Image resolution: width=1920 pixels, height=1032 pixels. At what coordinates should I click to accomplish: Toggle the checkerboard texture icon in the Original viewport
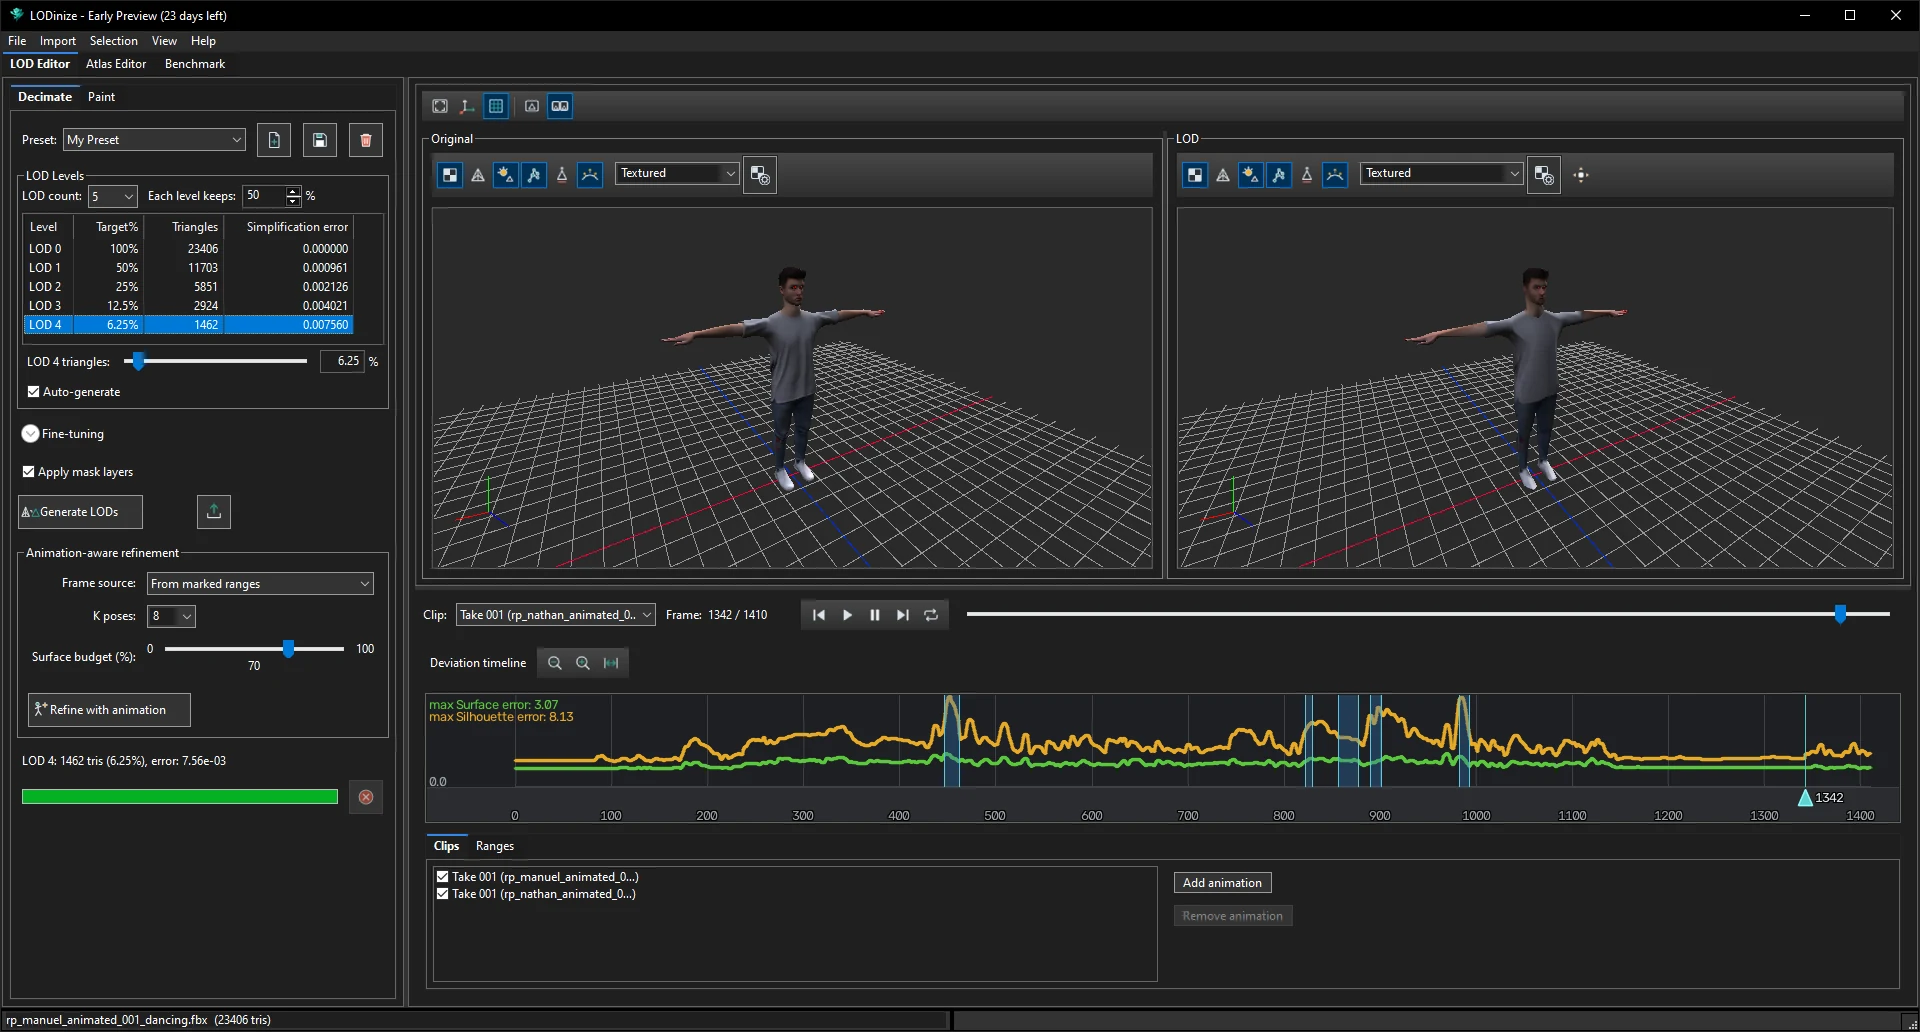point(450,175)
